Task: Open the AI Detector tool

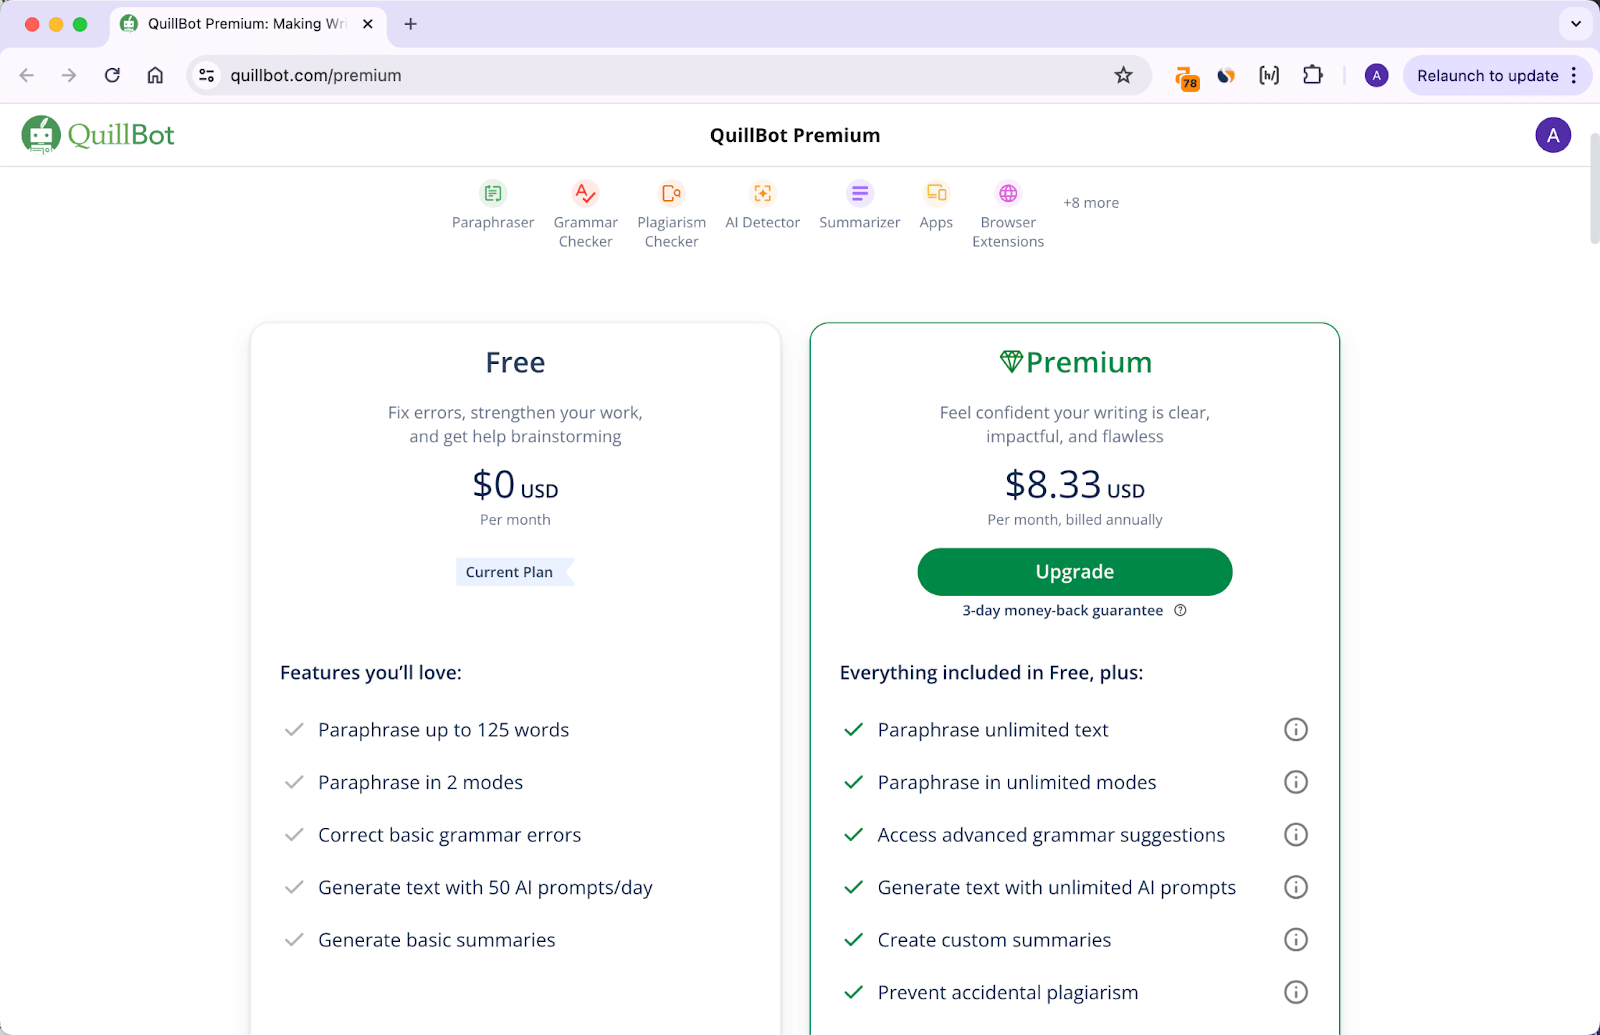Action: point(762,205)
